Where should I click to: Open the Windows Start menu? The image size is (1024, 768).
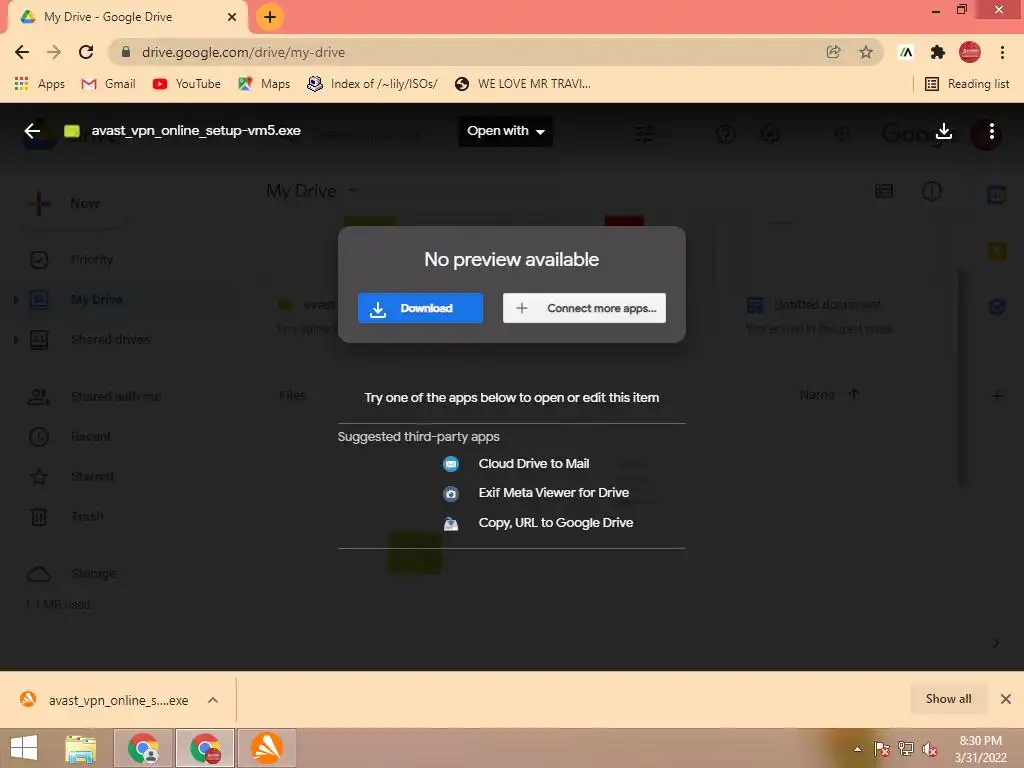pyautogui.click(x=24, y=748)
